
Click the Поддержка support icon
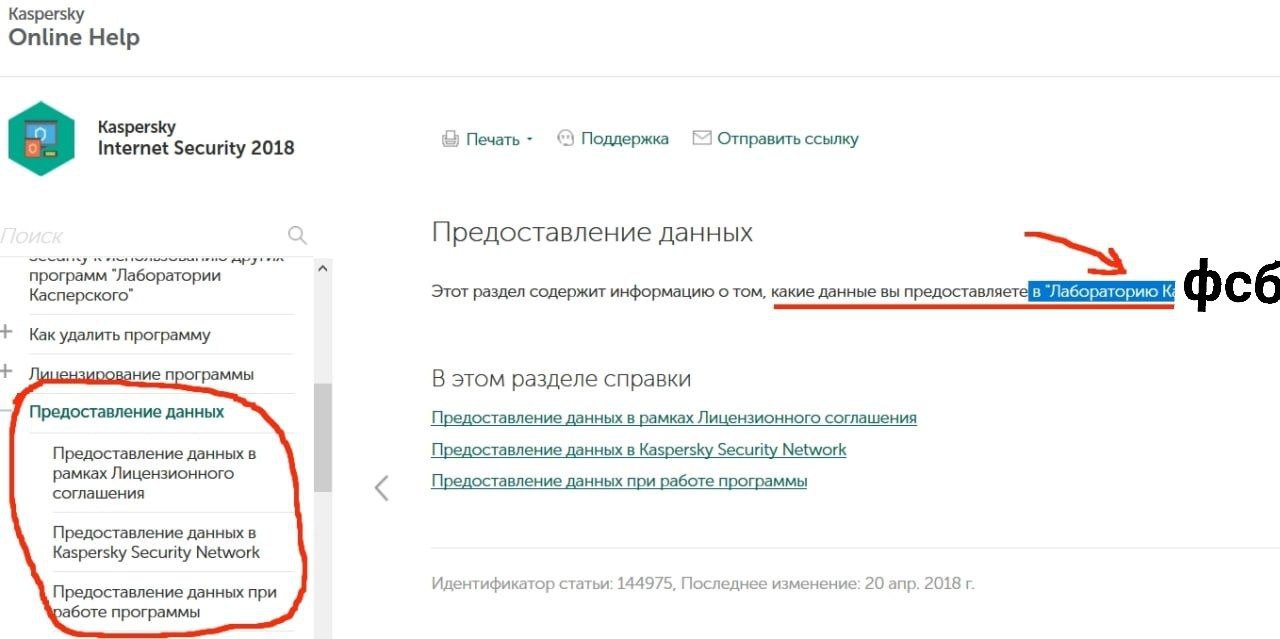pyautogui.click(x=566, y=138)
